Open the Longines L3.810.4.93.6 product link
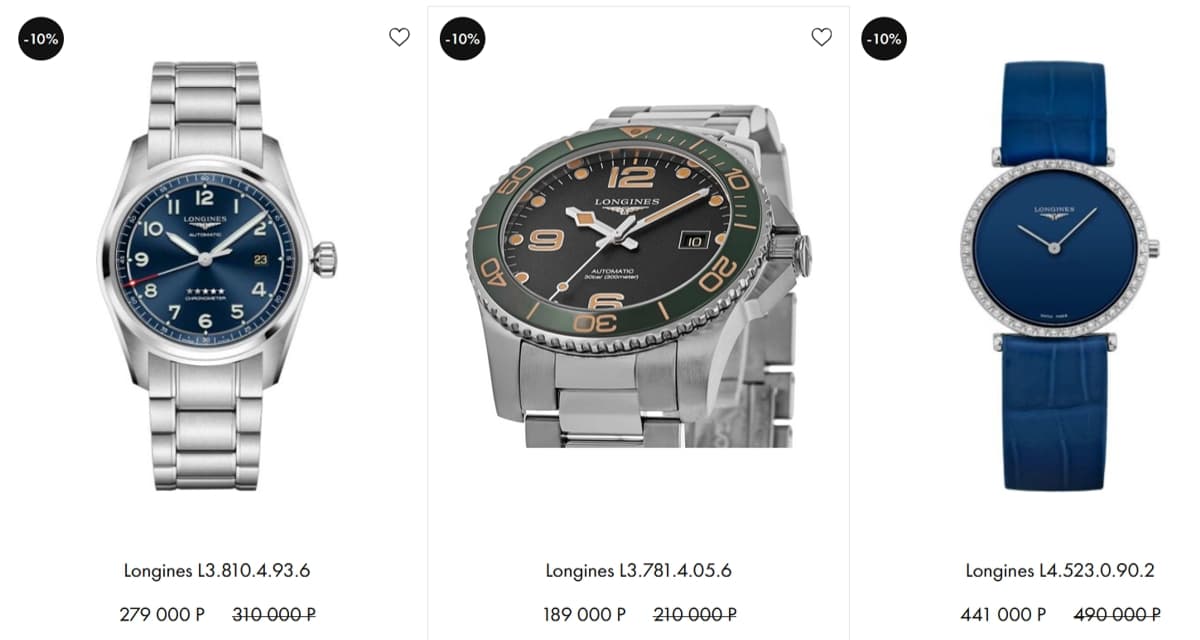 point(217,571)
